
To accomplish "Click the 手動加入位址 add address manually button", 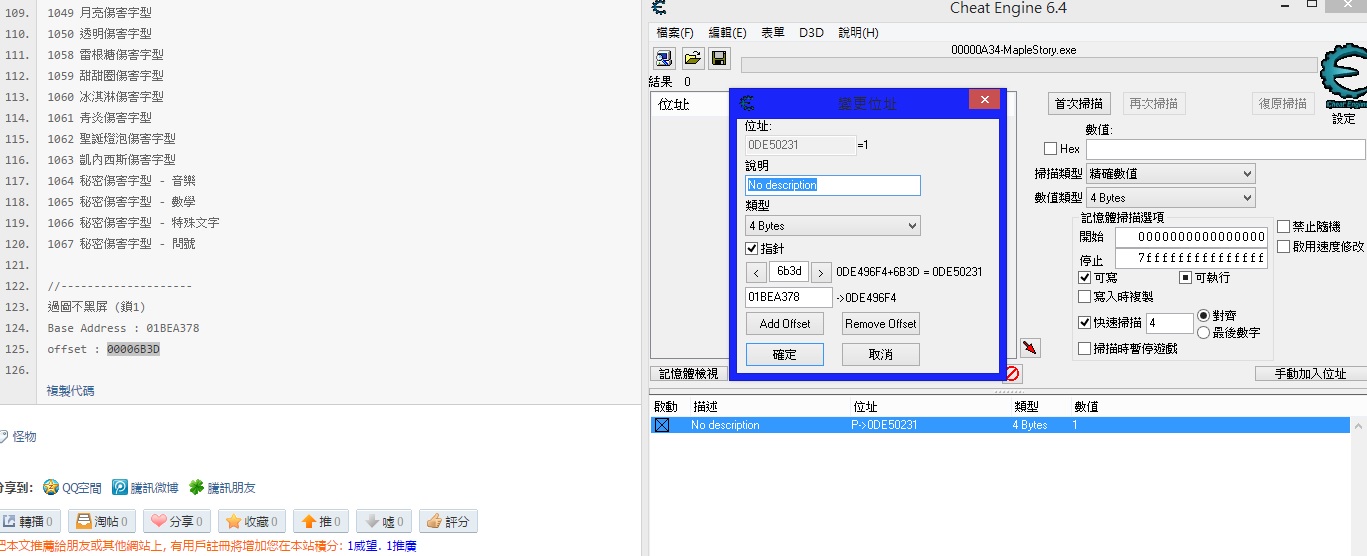I will (x=1310, y=373).
